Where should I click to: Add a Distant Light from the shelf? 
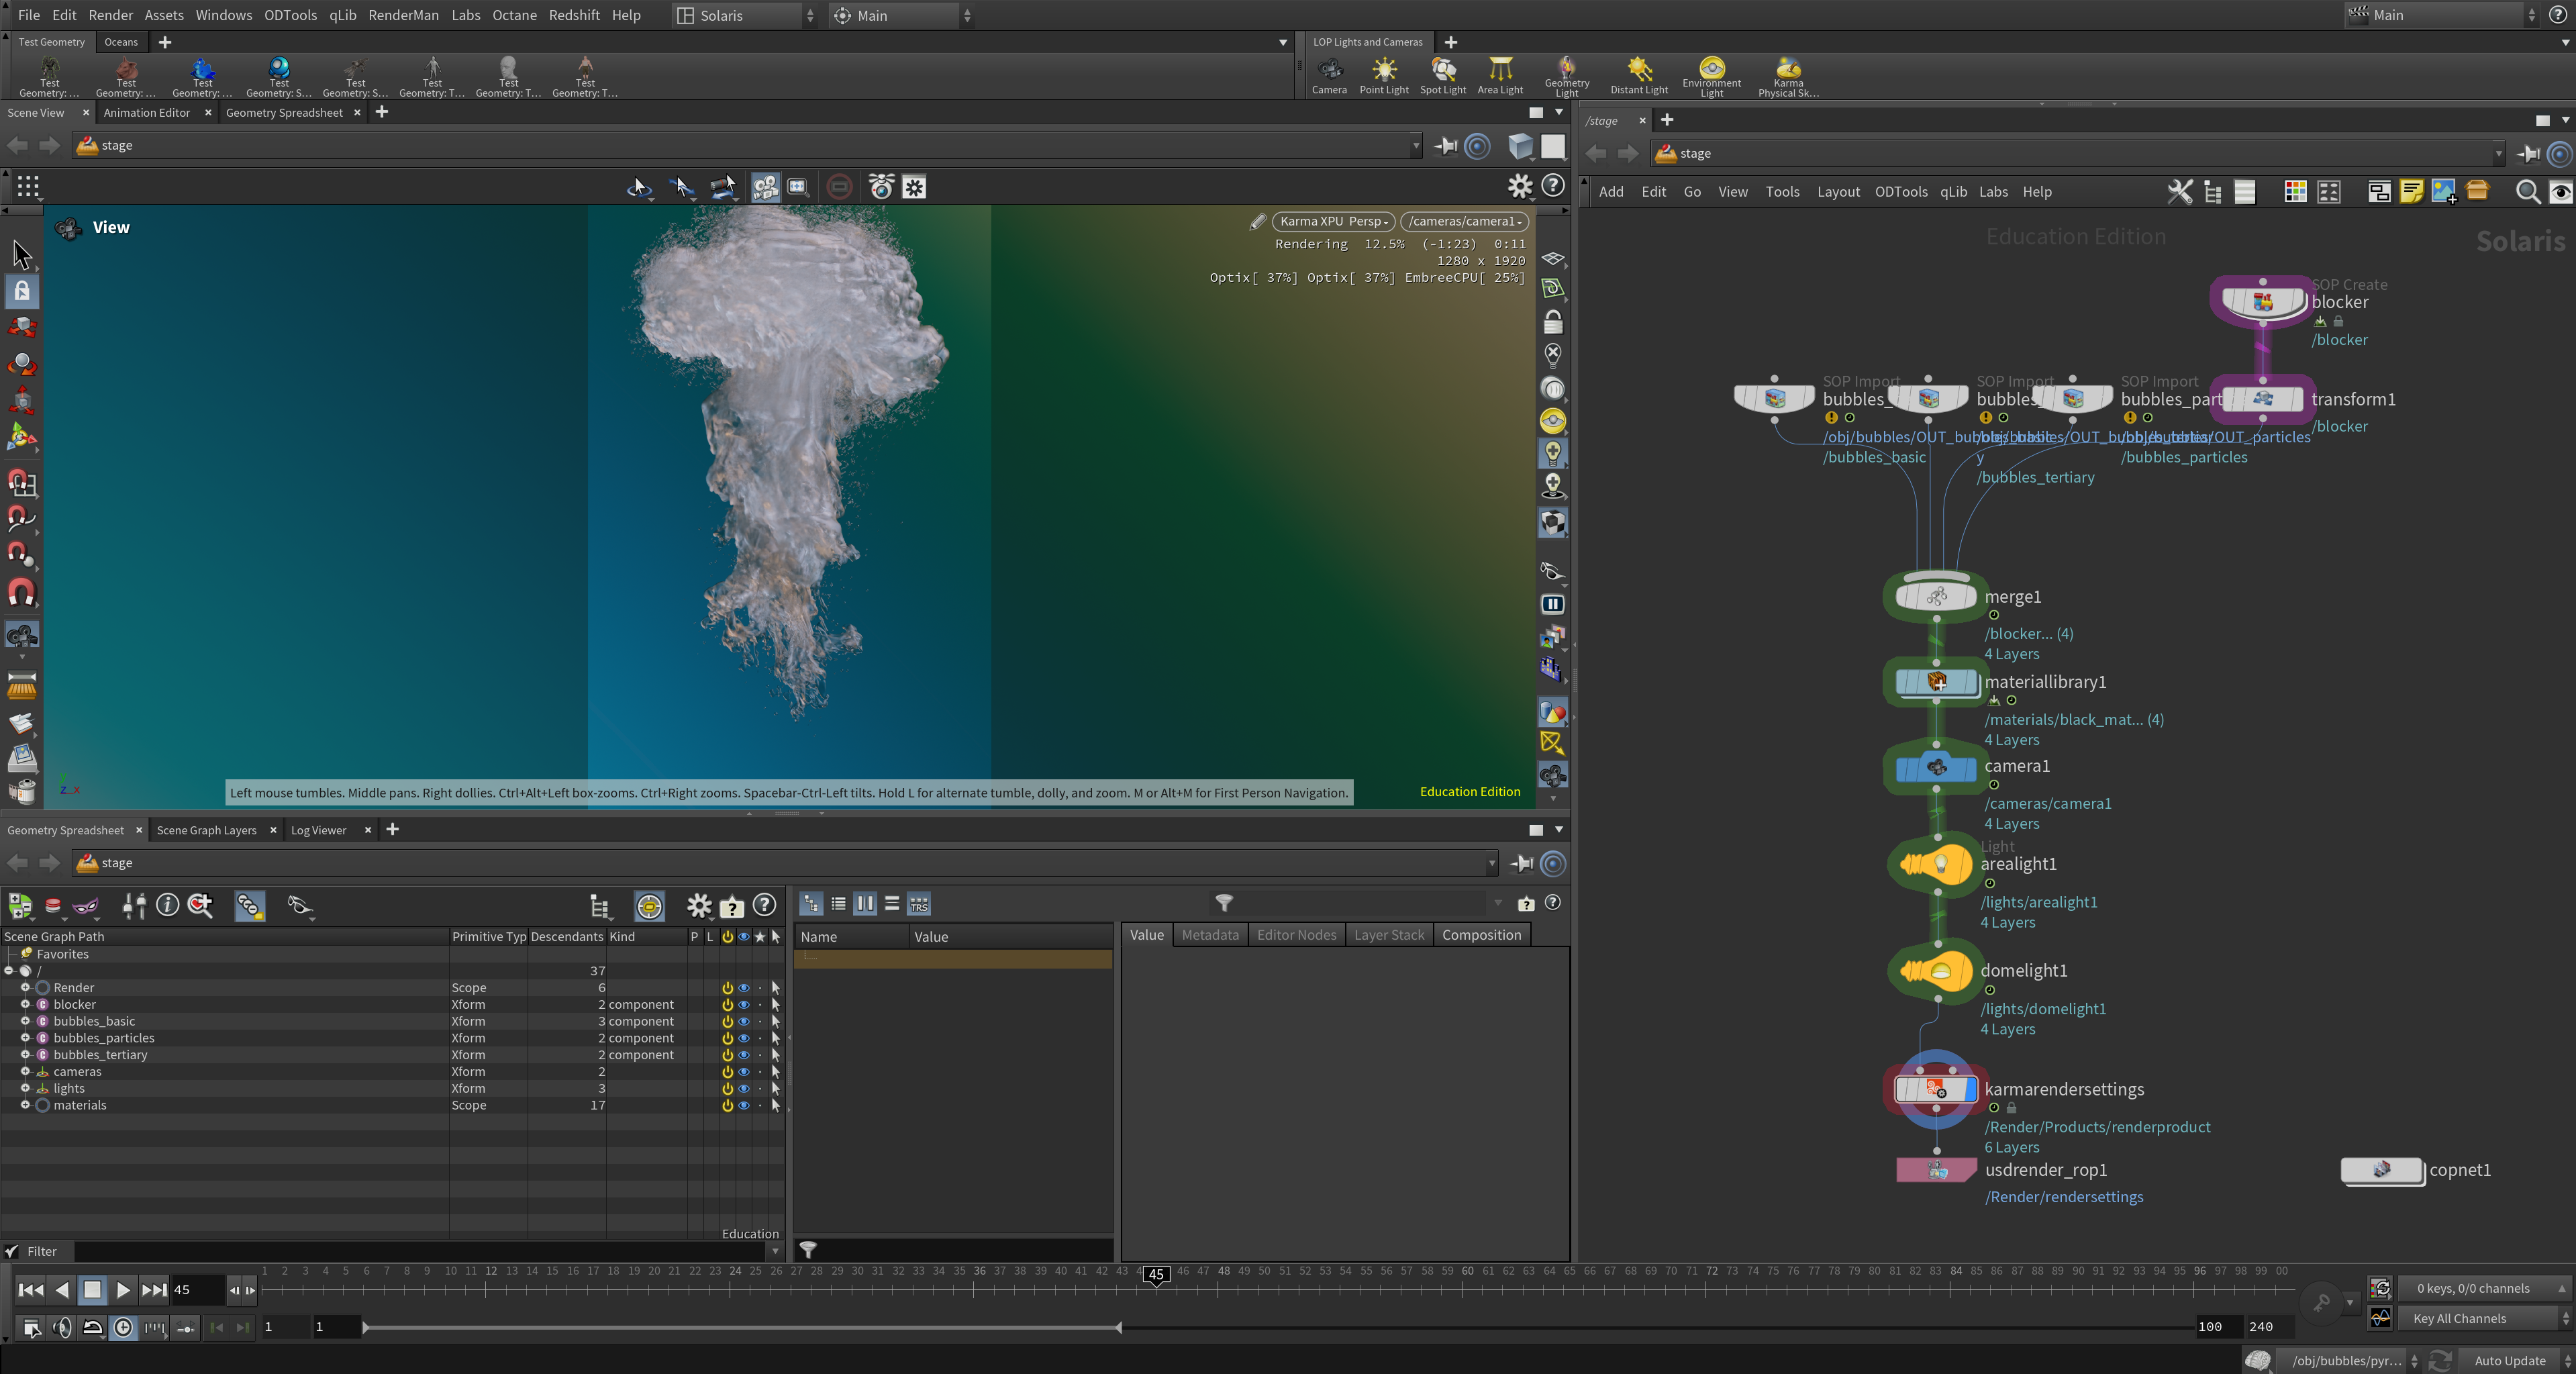tap(1639, 76)
